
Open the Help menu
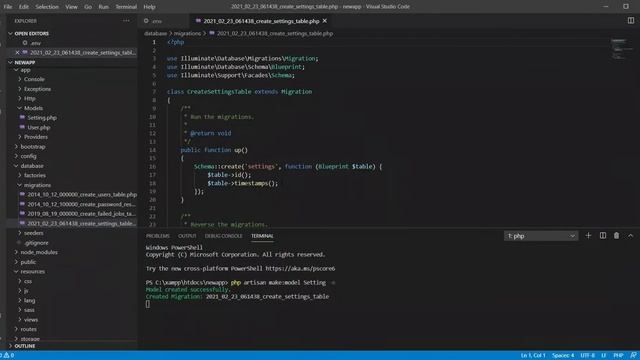pyautogui.click(x=149, y=7)
